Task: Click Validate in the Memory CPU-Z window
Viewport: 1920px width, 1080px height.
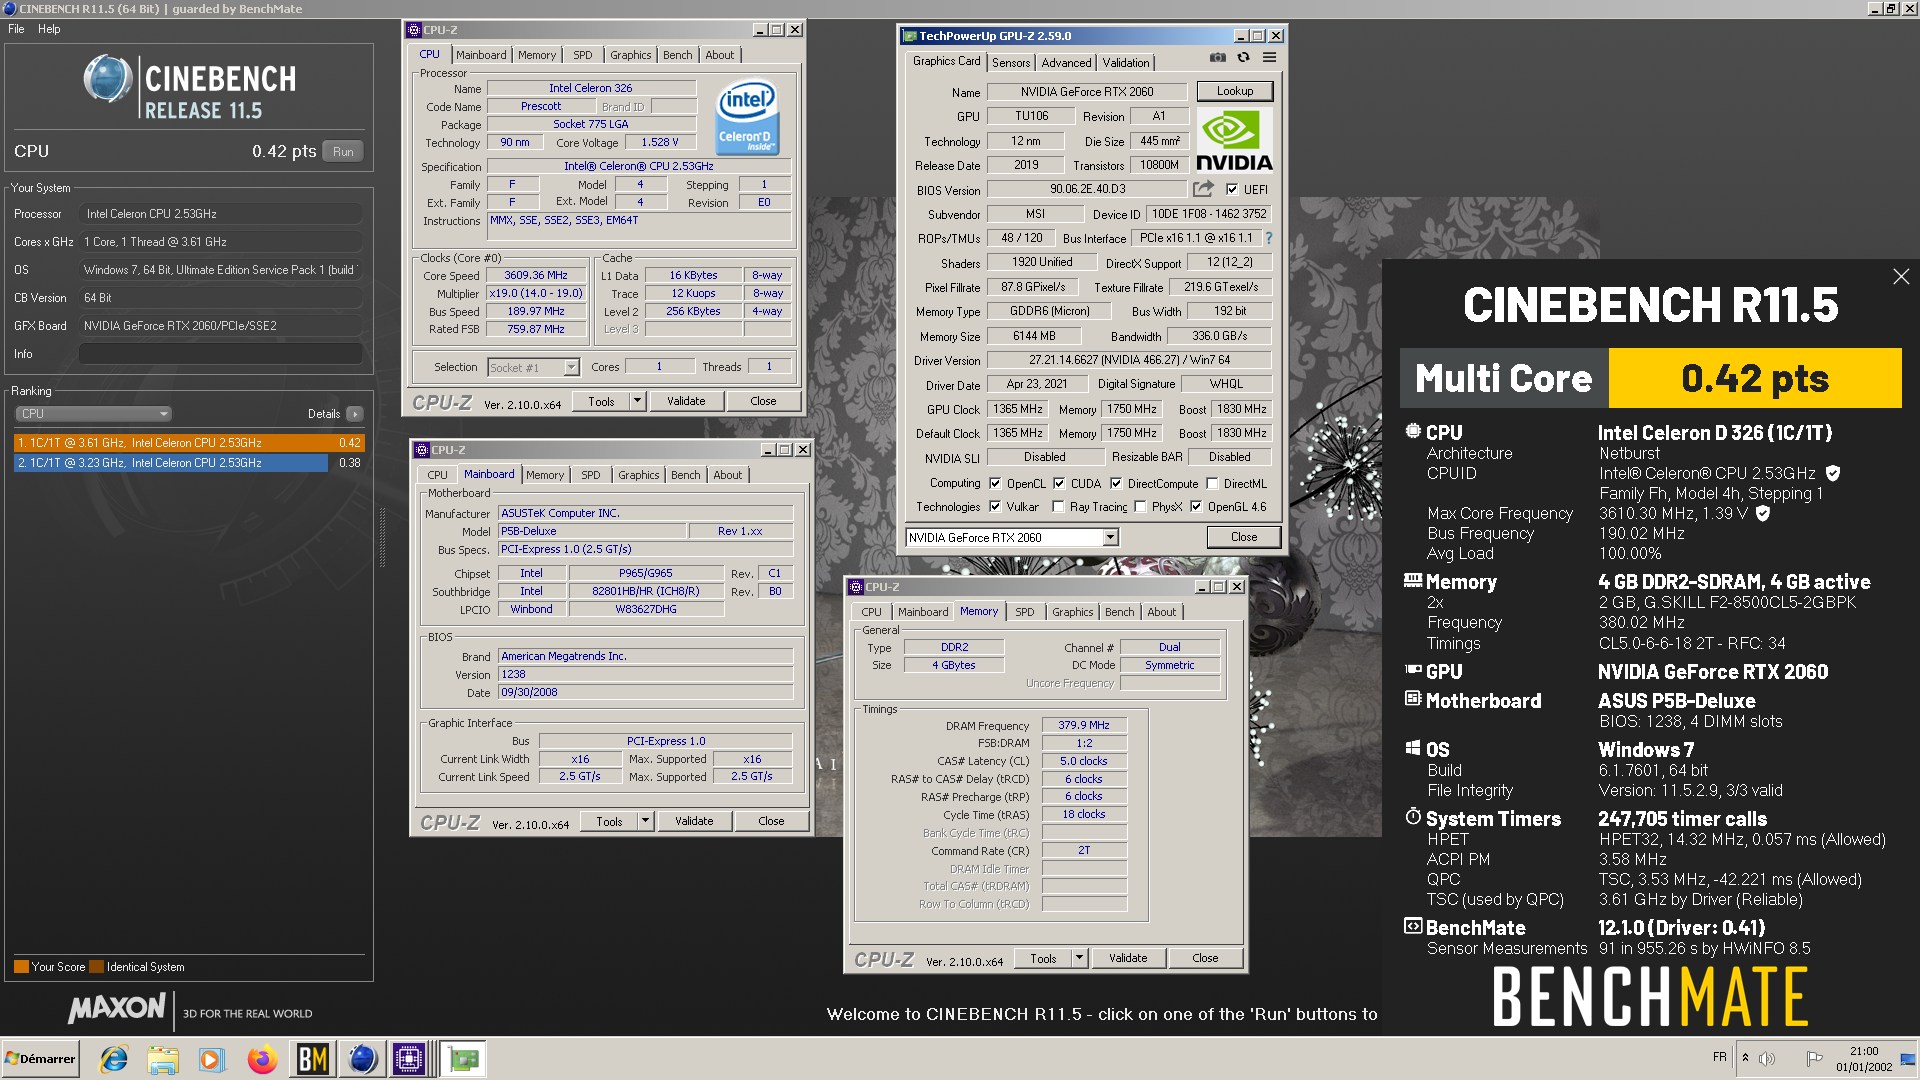Action: coord(1128,958)
